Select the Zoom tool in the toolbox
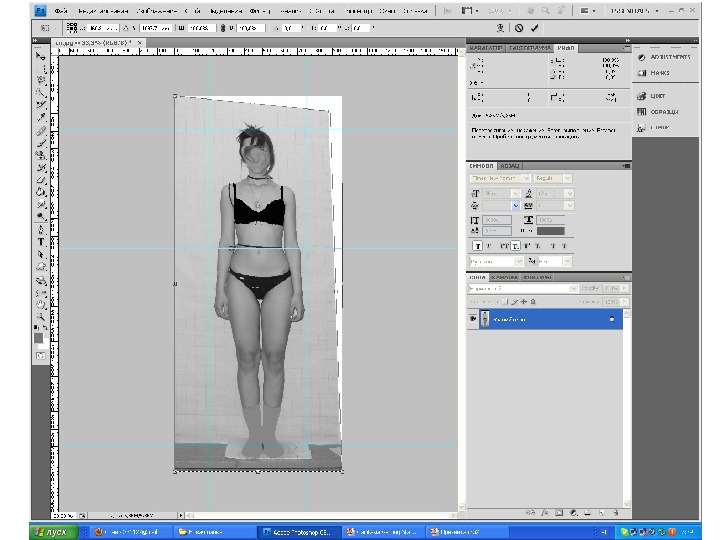Screen dimensions: 720x540 coord(41,316)
